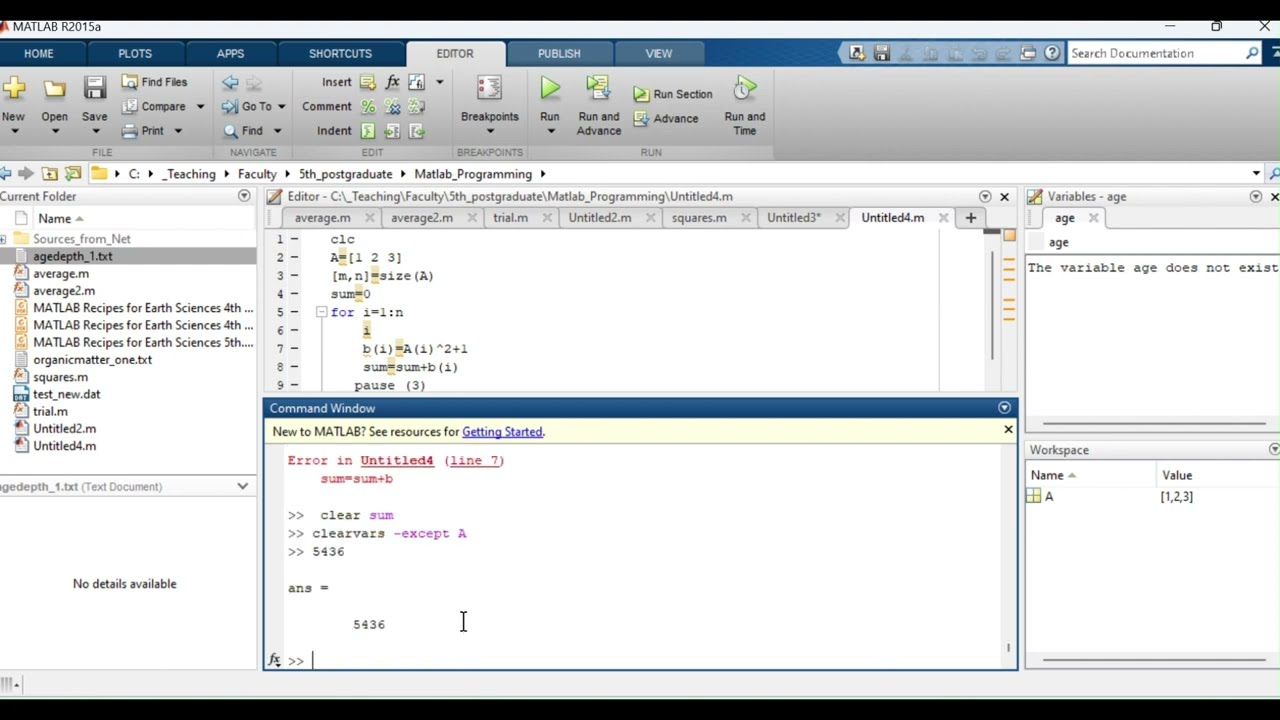The width and height of the screenshot is (1280, 720).
Task: Switch to the VIEW tab
Action: [x=659, y=54]
